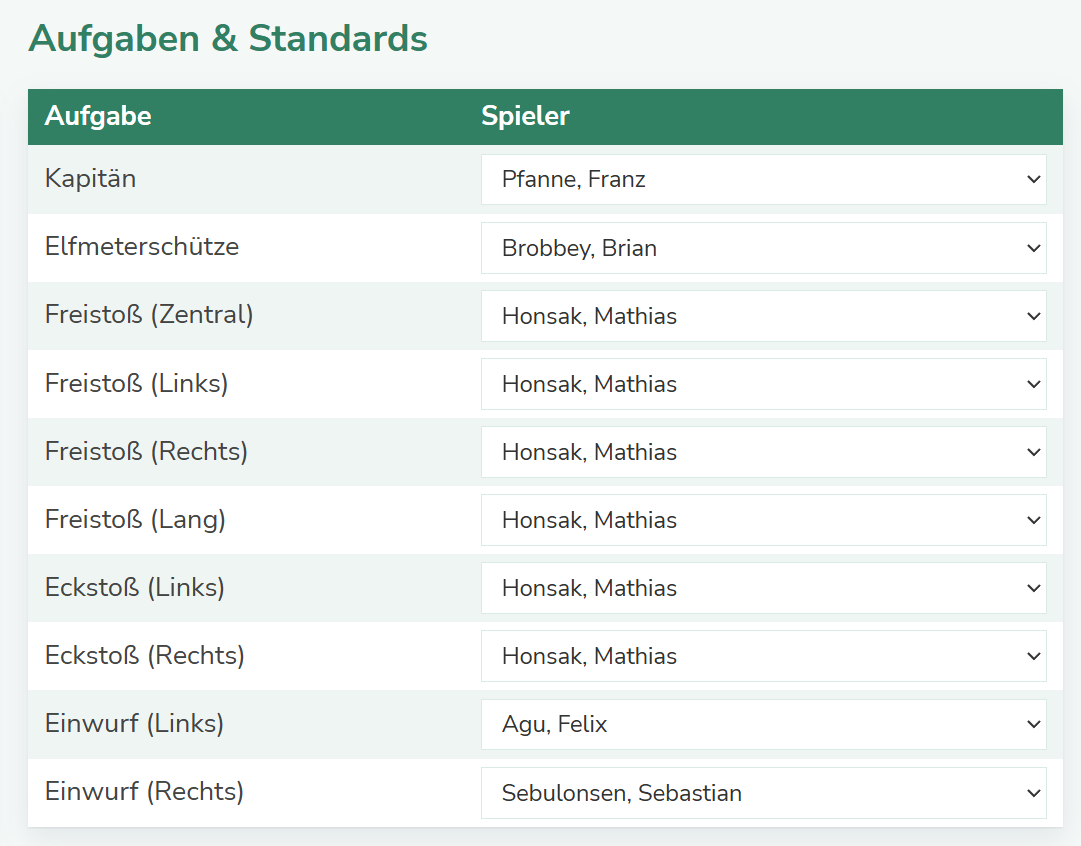Open the Einwurf (Rechts) dropdown showing Sebulonsen
Image resolution: width=1081 pixels, height=846 pixels.
763,793
